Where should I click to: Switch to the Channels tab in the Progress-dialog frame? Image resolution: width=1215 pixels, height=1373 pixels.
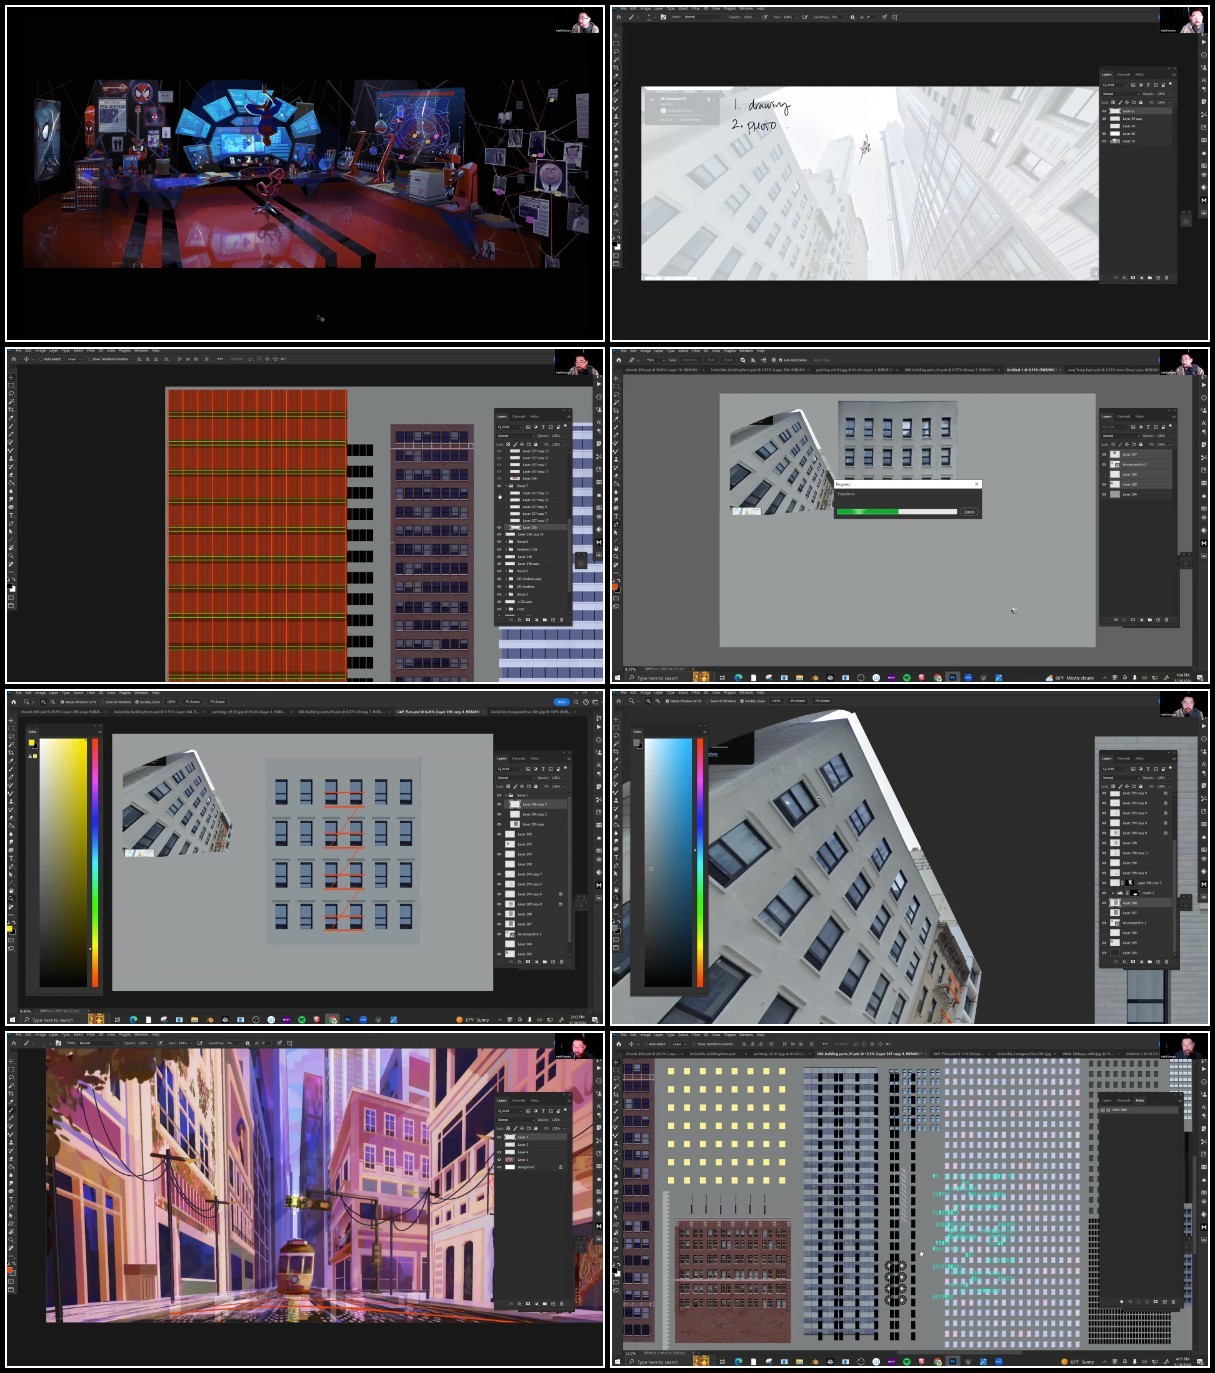coord(1123,417)
